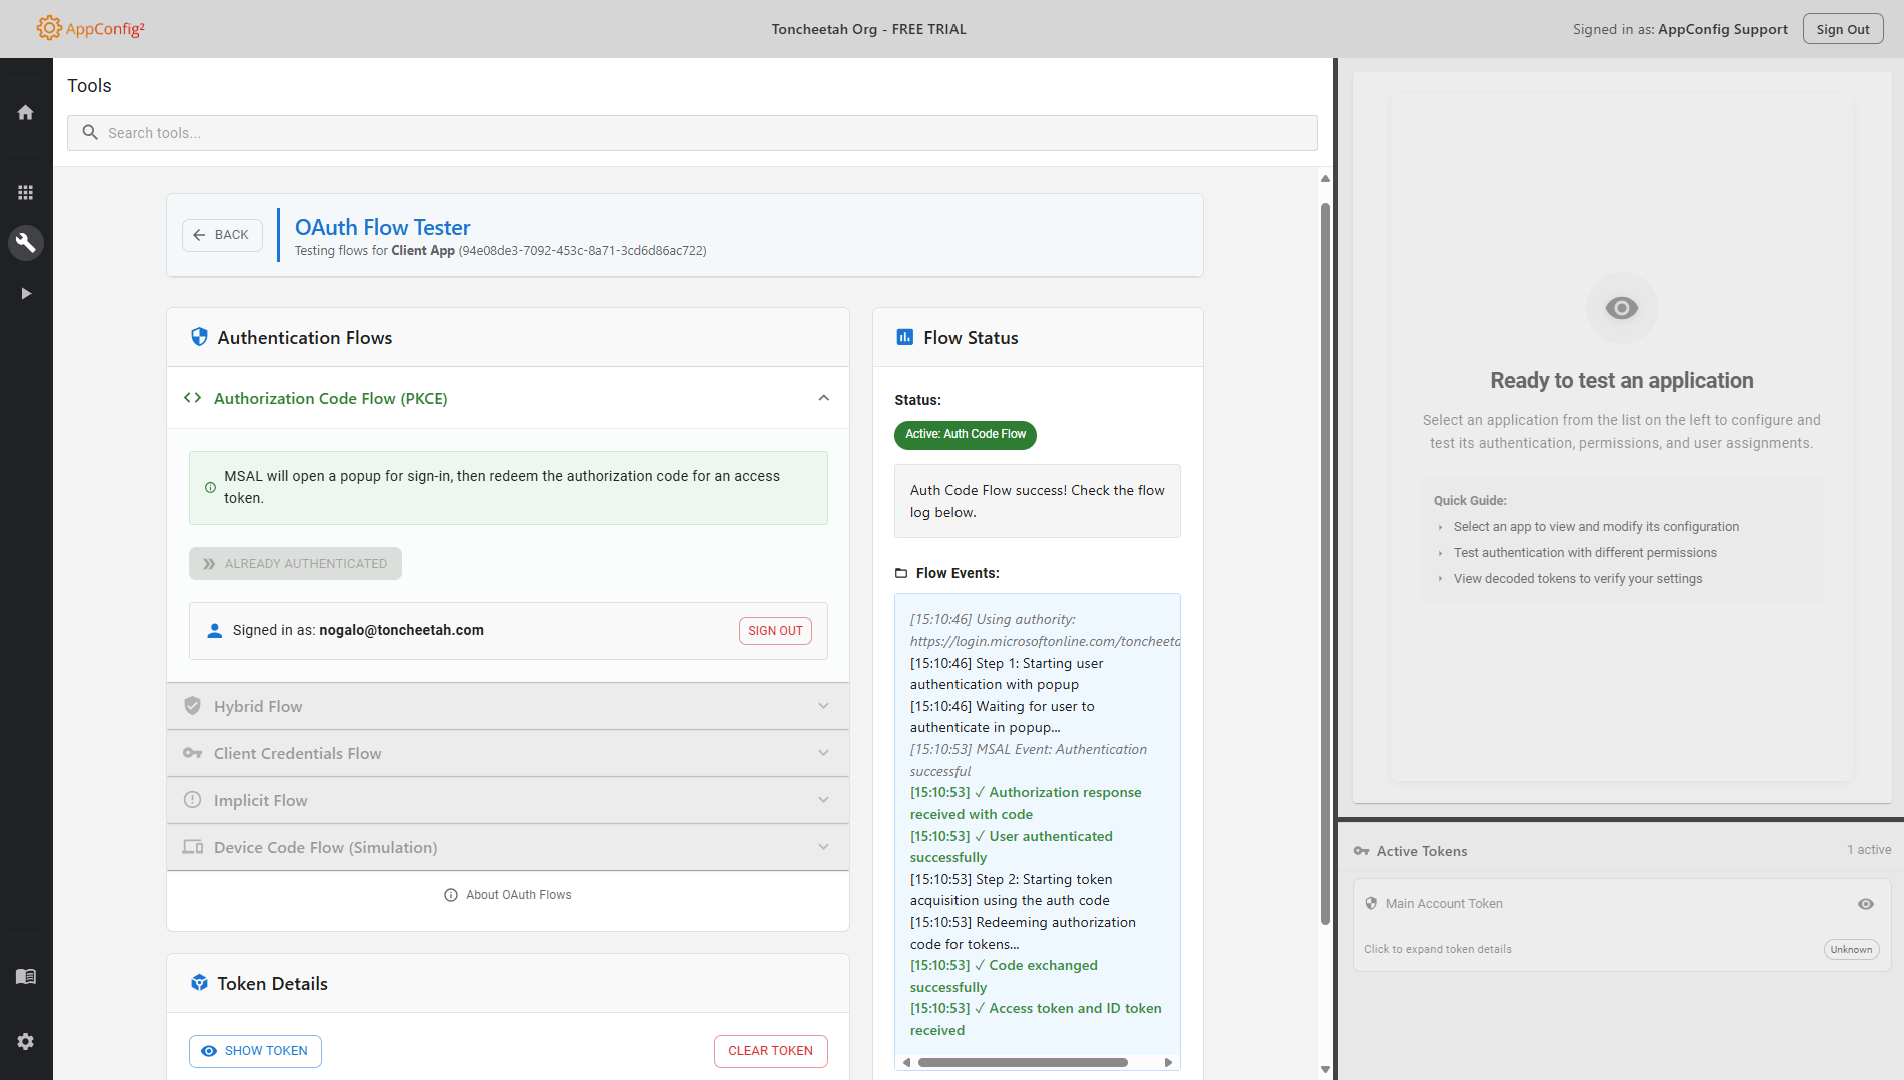Image resolution: width=1904 pixels, height=1080 pixels.
Task: Click 'Authorization response received with code' log entry
Action: click(1026, 803)
